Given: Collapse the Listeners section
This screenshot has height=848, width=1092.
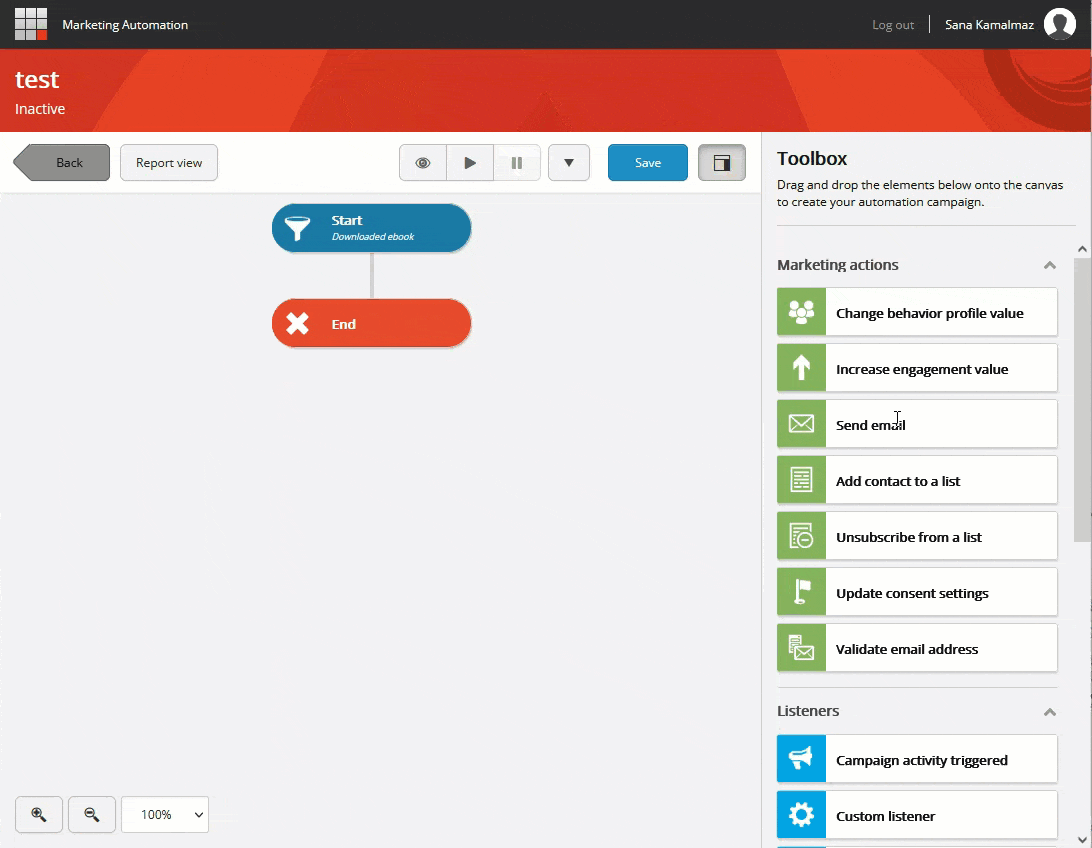Looking at the screenshot, I should pos(1050,712).
